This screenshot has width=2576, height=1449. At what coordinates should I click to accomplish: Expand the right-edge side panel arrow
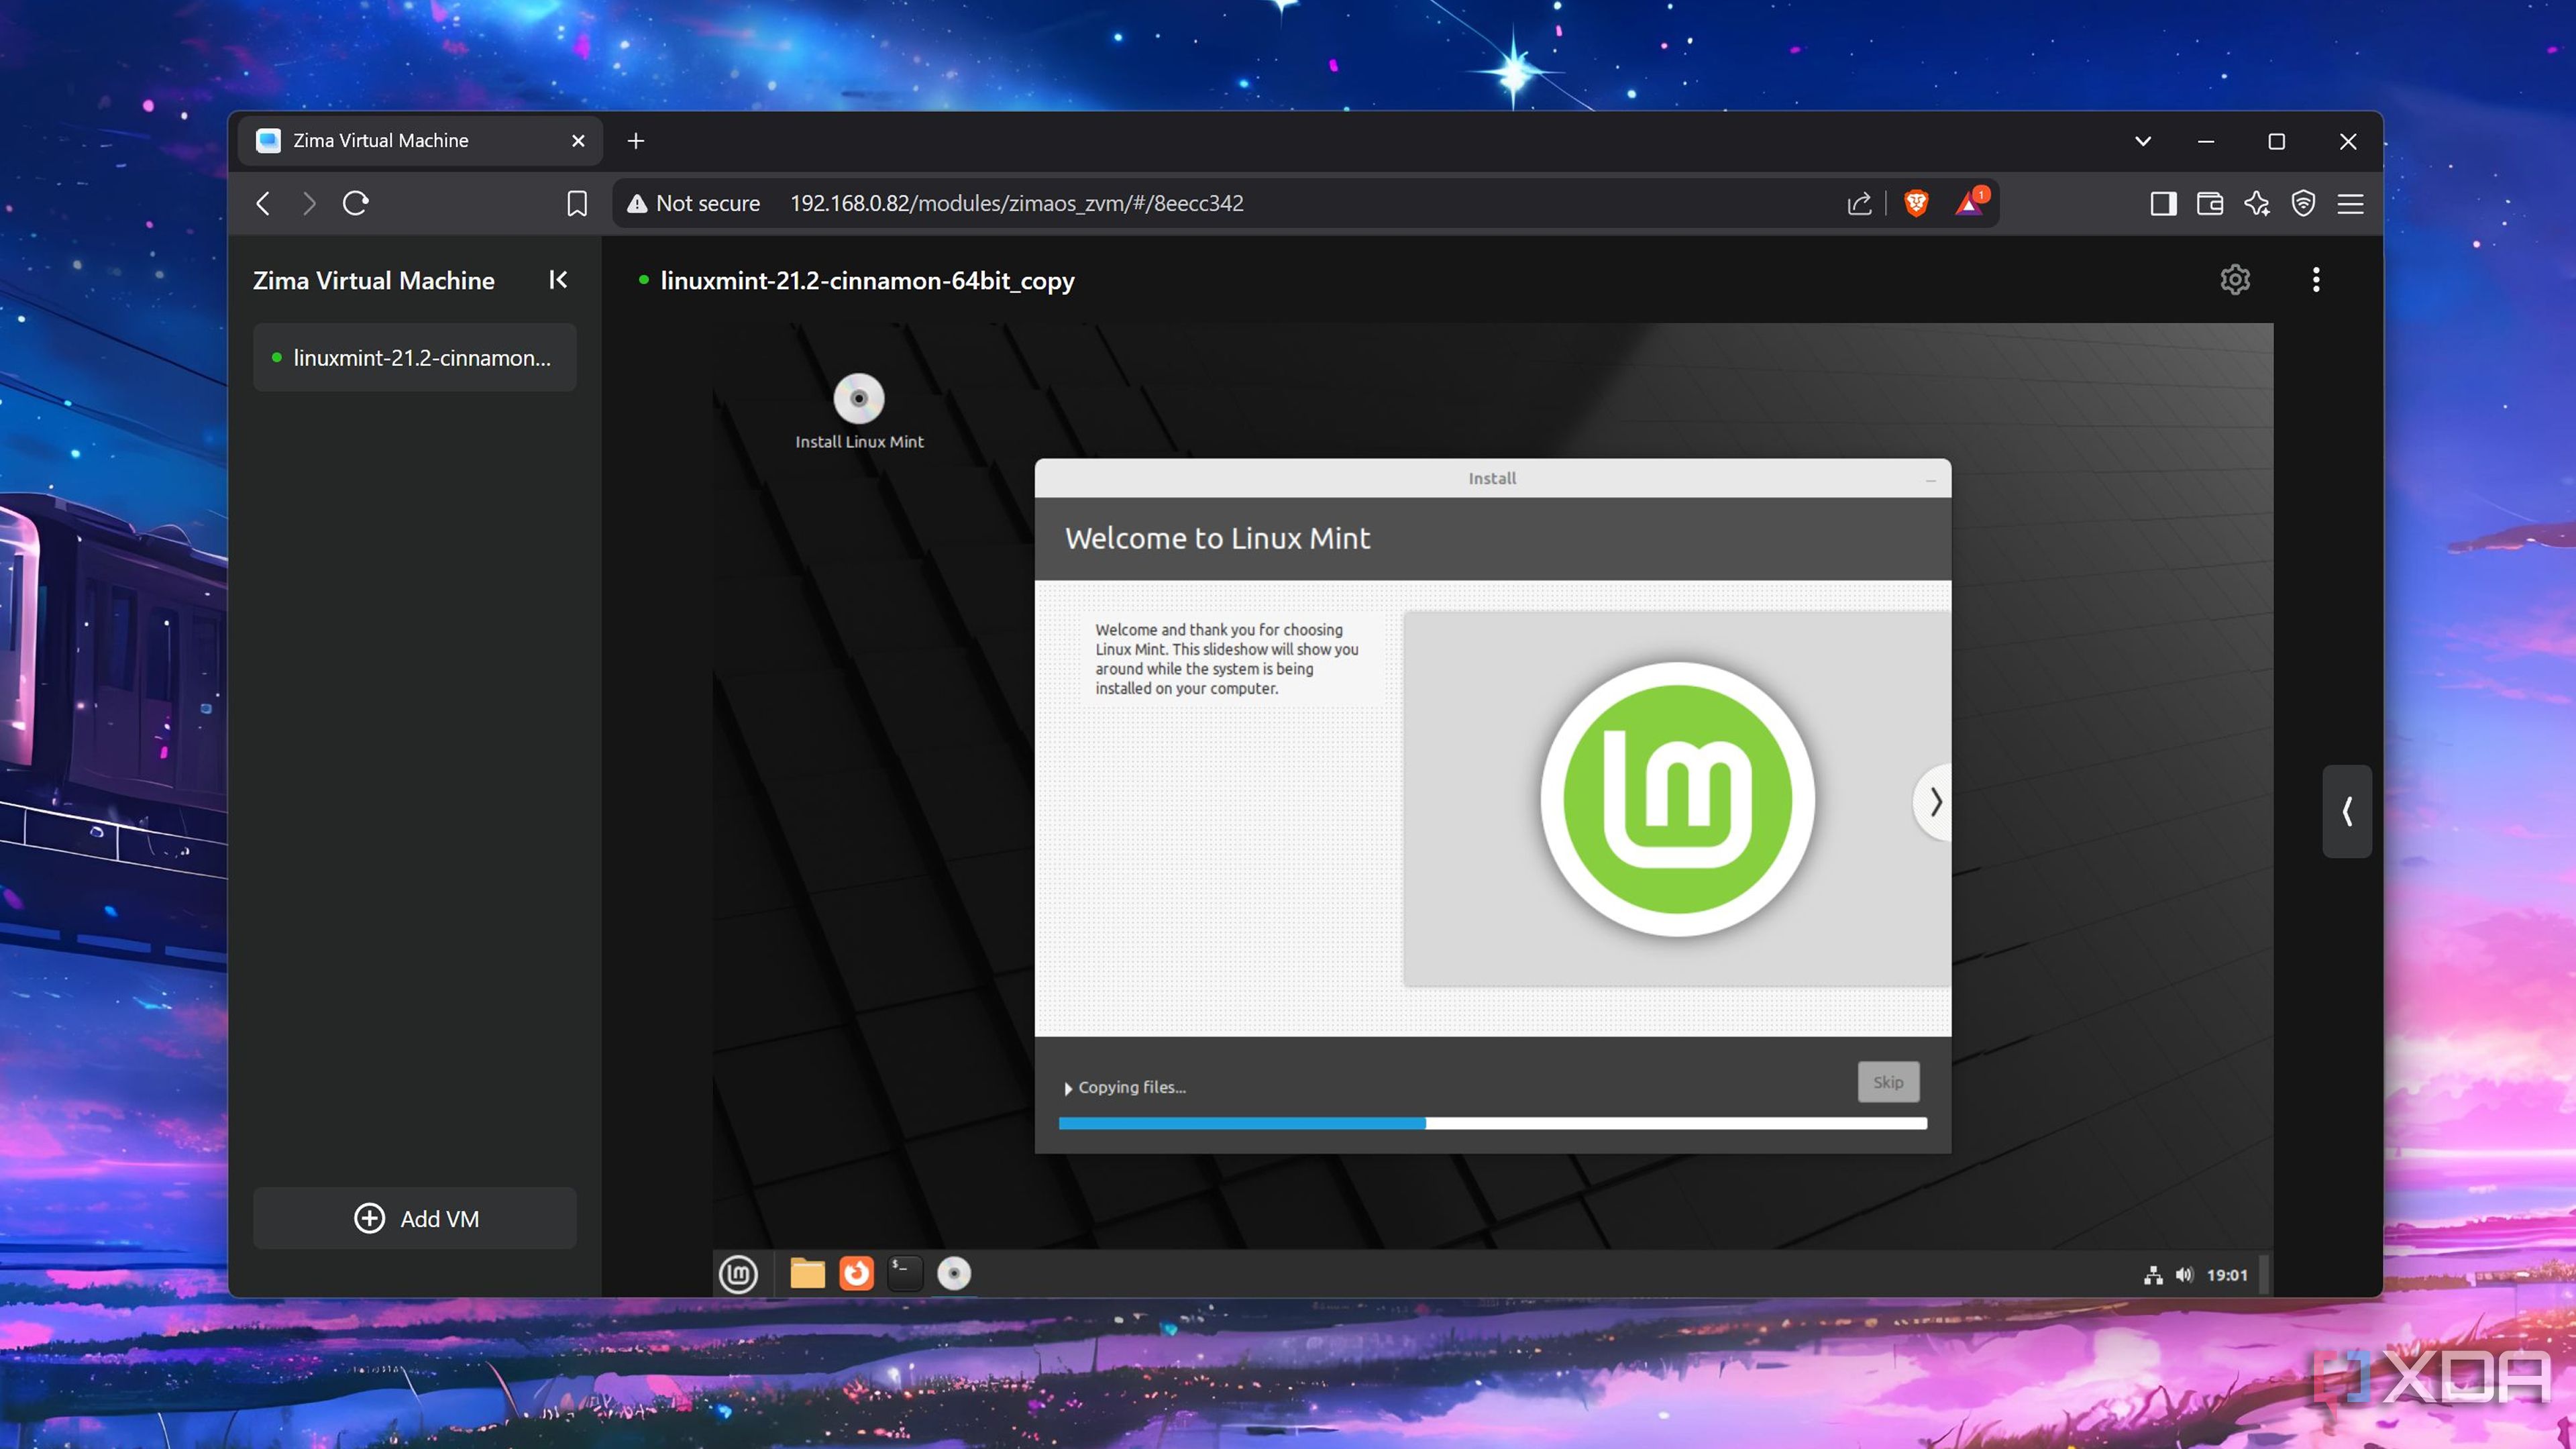(2346, 811)
